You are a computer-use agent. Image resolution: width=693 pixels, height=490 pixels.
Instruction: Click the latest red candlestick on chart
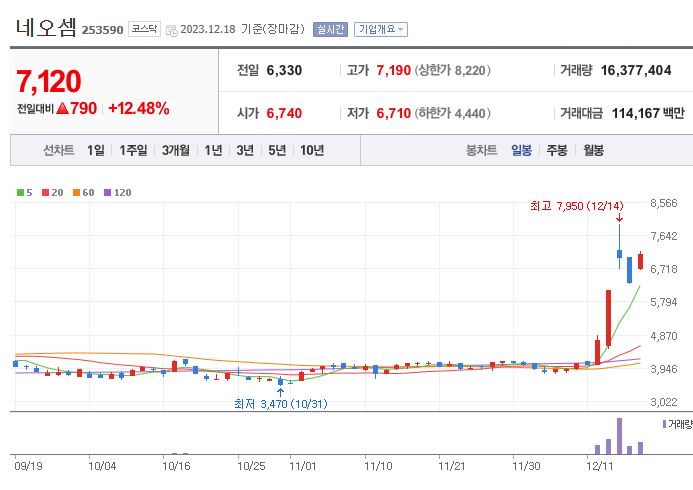tap(640, 261)
